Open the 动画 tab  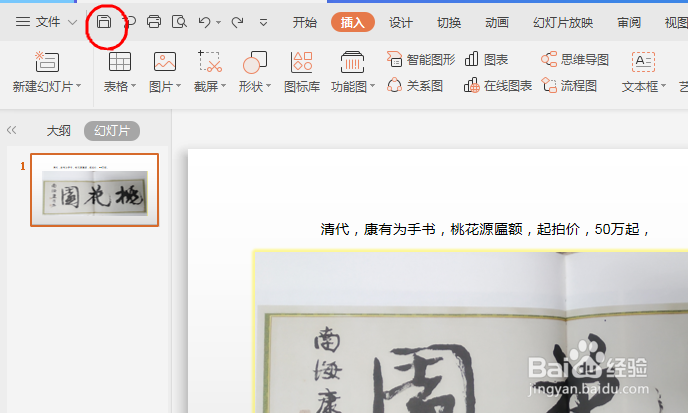tap(497, 22)
